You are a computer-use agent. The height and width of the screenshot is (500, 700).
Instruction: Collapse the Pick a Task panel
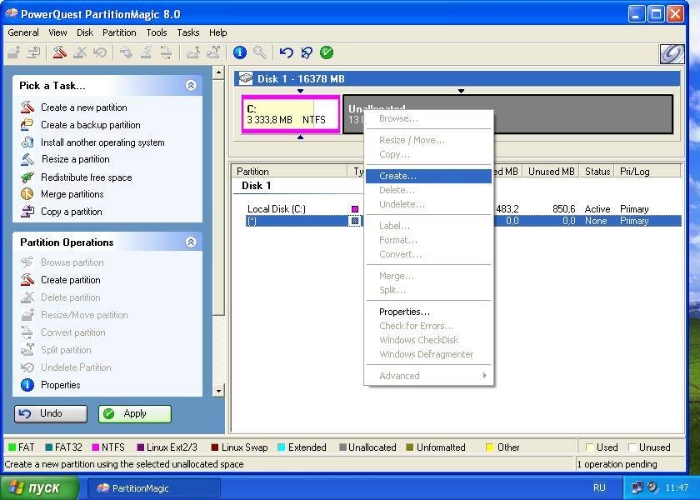(191, 86)
